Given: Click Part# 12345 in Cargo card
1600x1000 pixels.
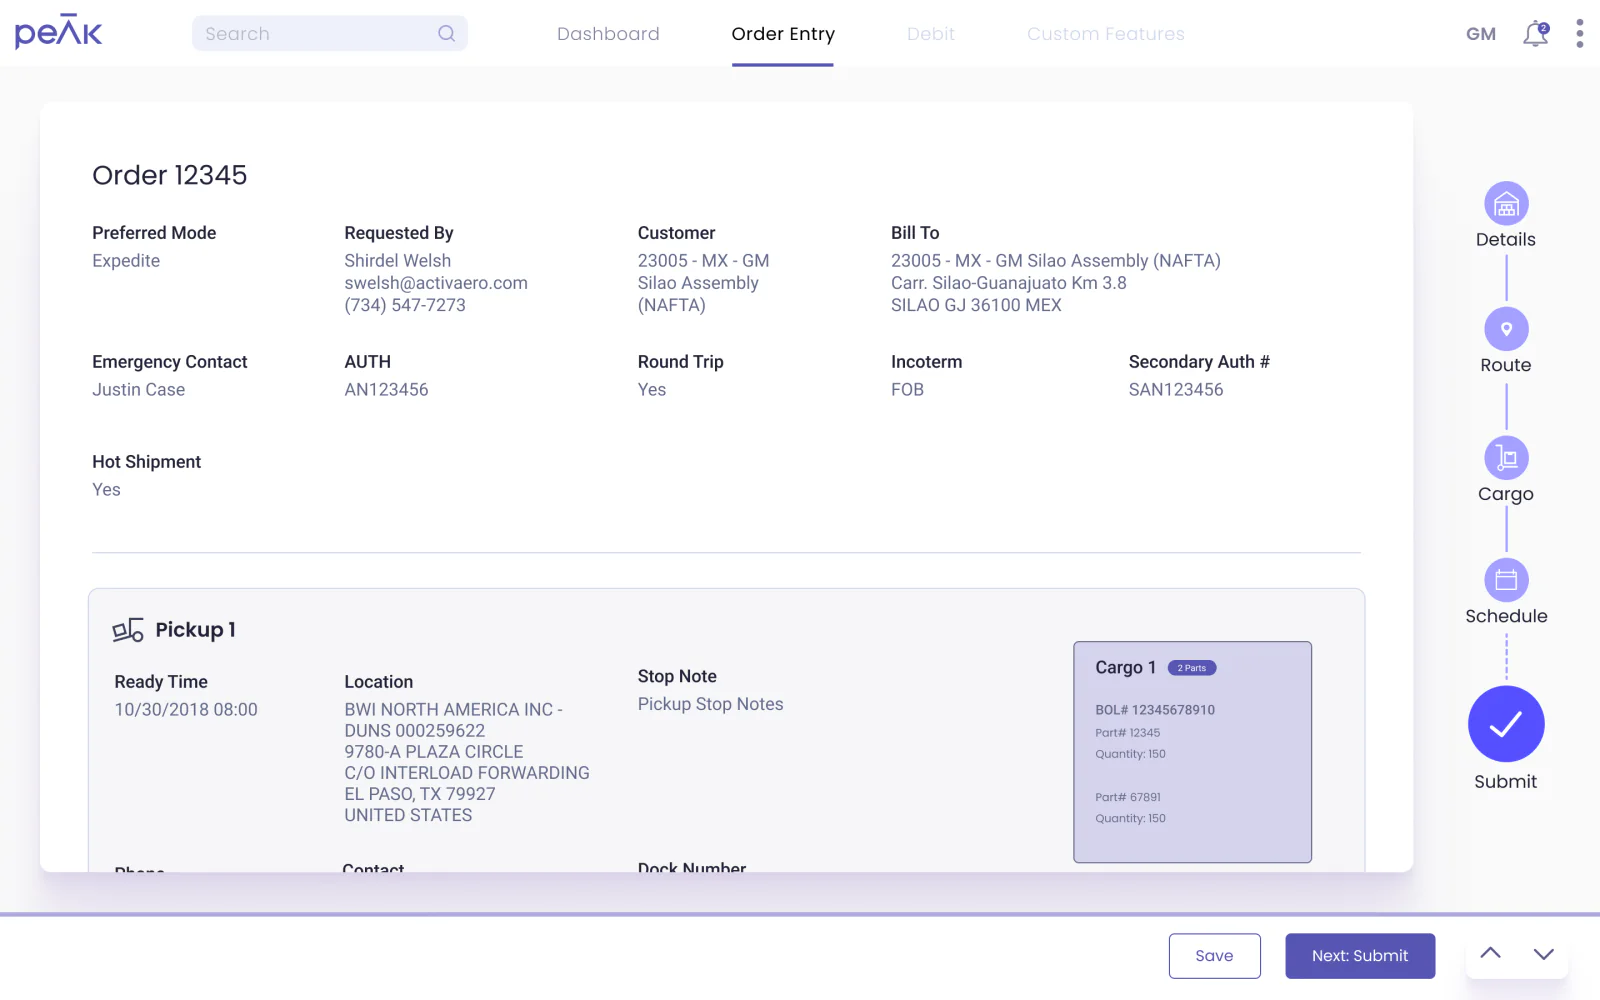Looking at the screenshot, I should point(1128,733).
